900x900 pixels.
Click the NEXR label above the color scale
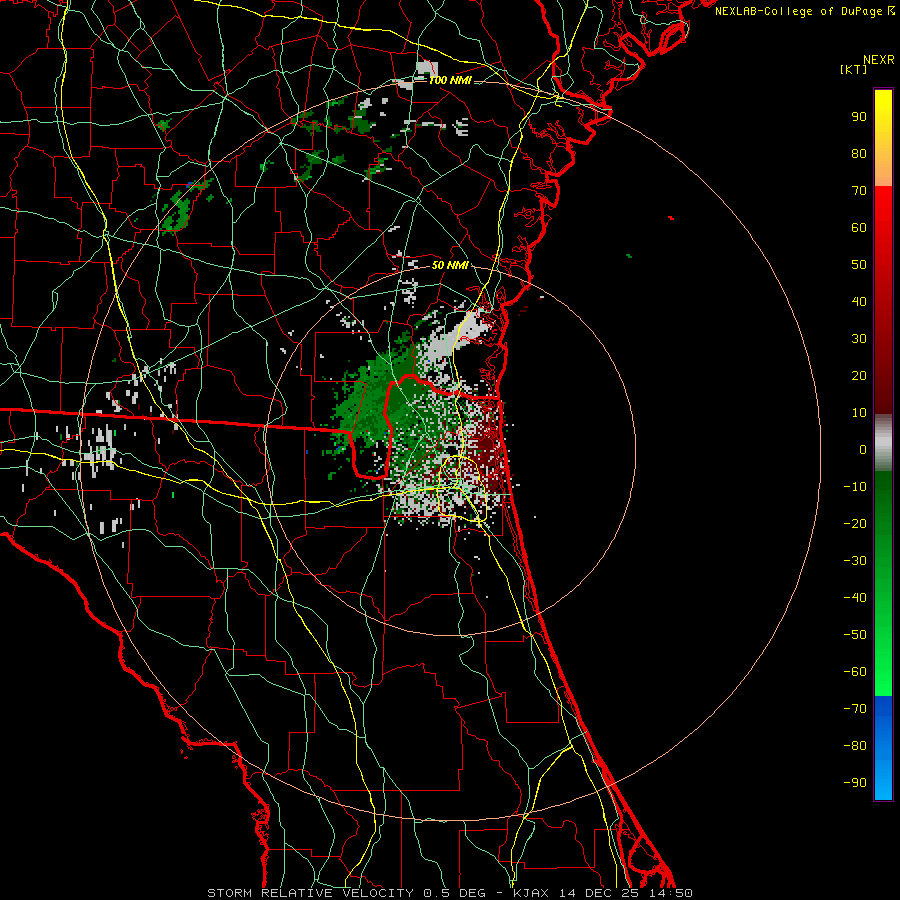coord(879,60)
